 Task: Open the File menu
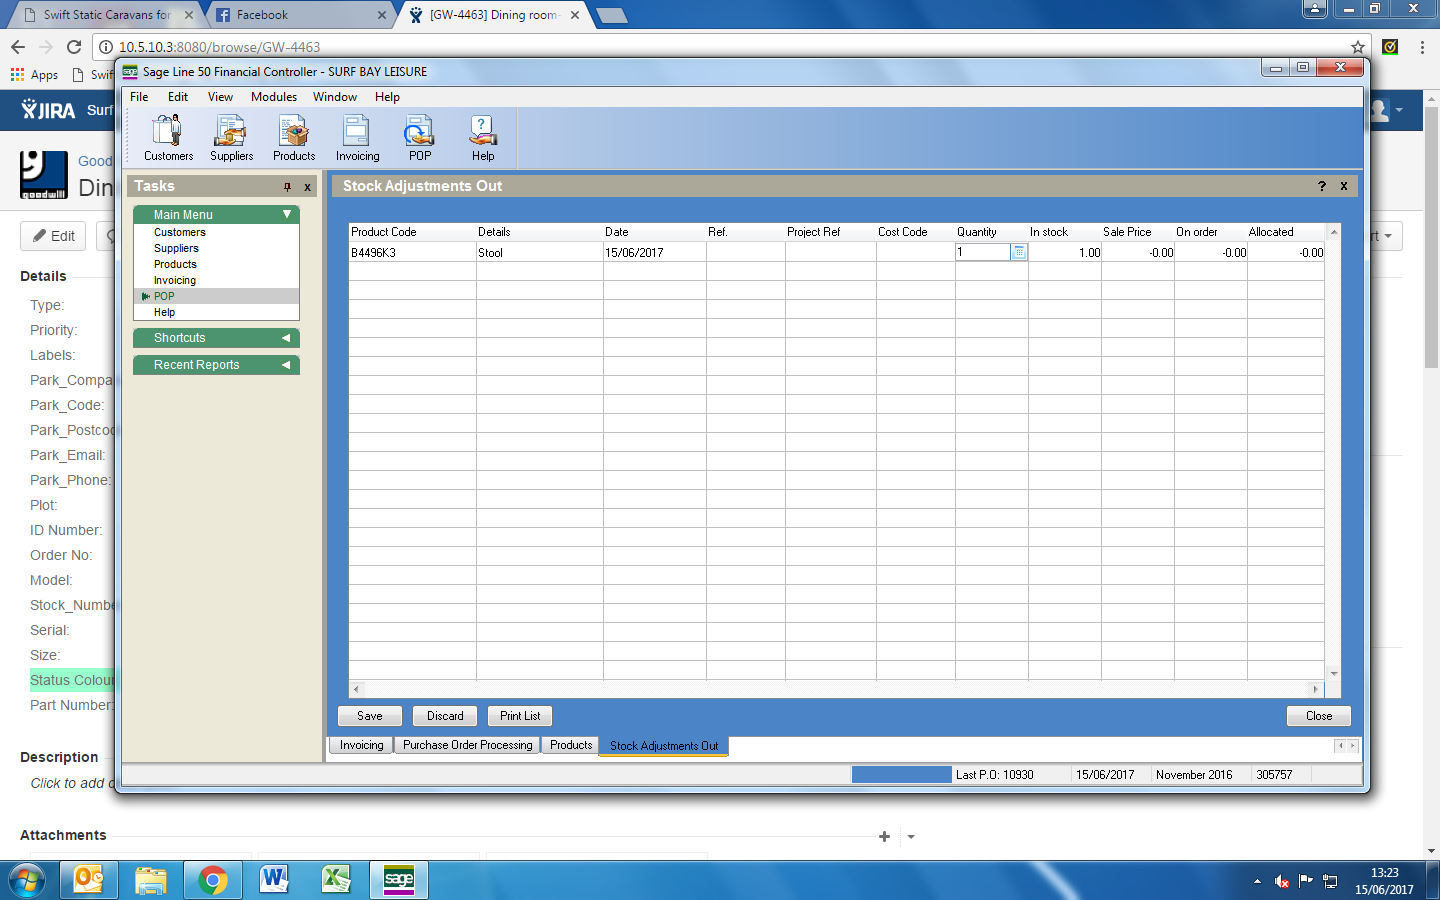pos(139,97)
